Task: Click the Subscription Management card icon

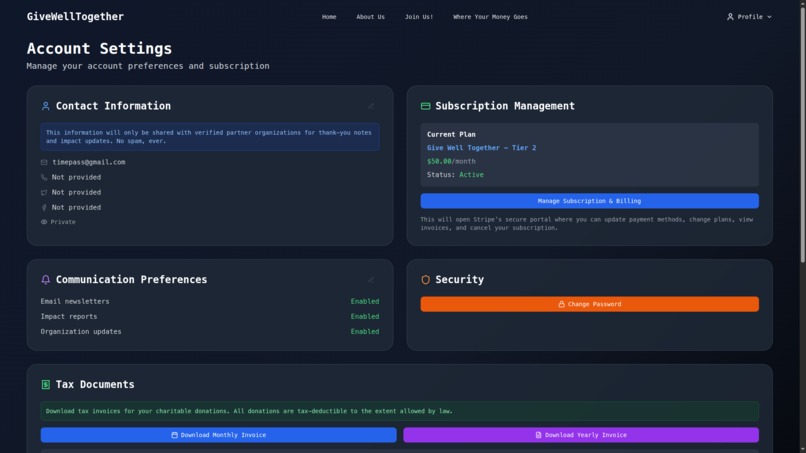Action: point(425,106)
